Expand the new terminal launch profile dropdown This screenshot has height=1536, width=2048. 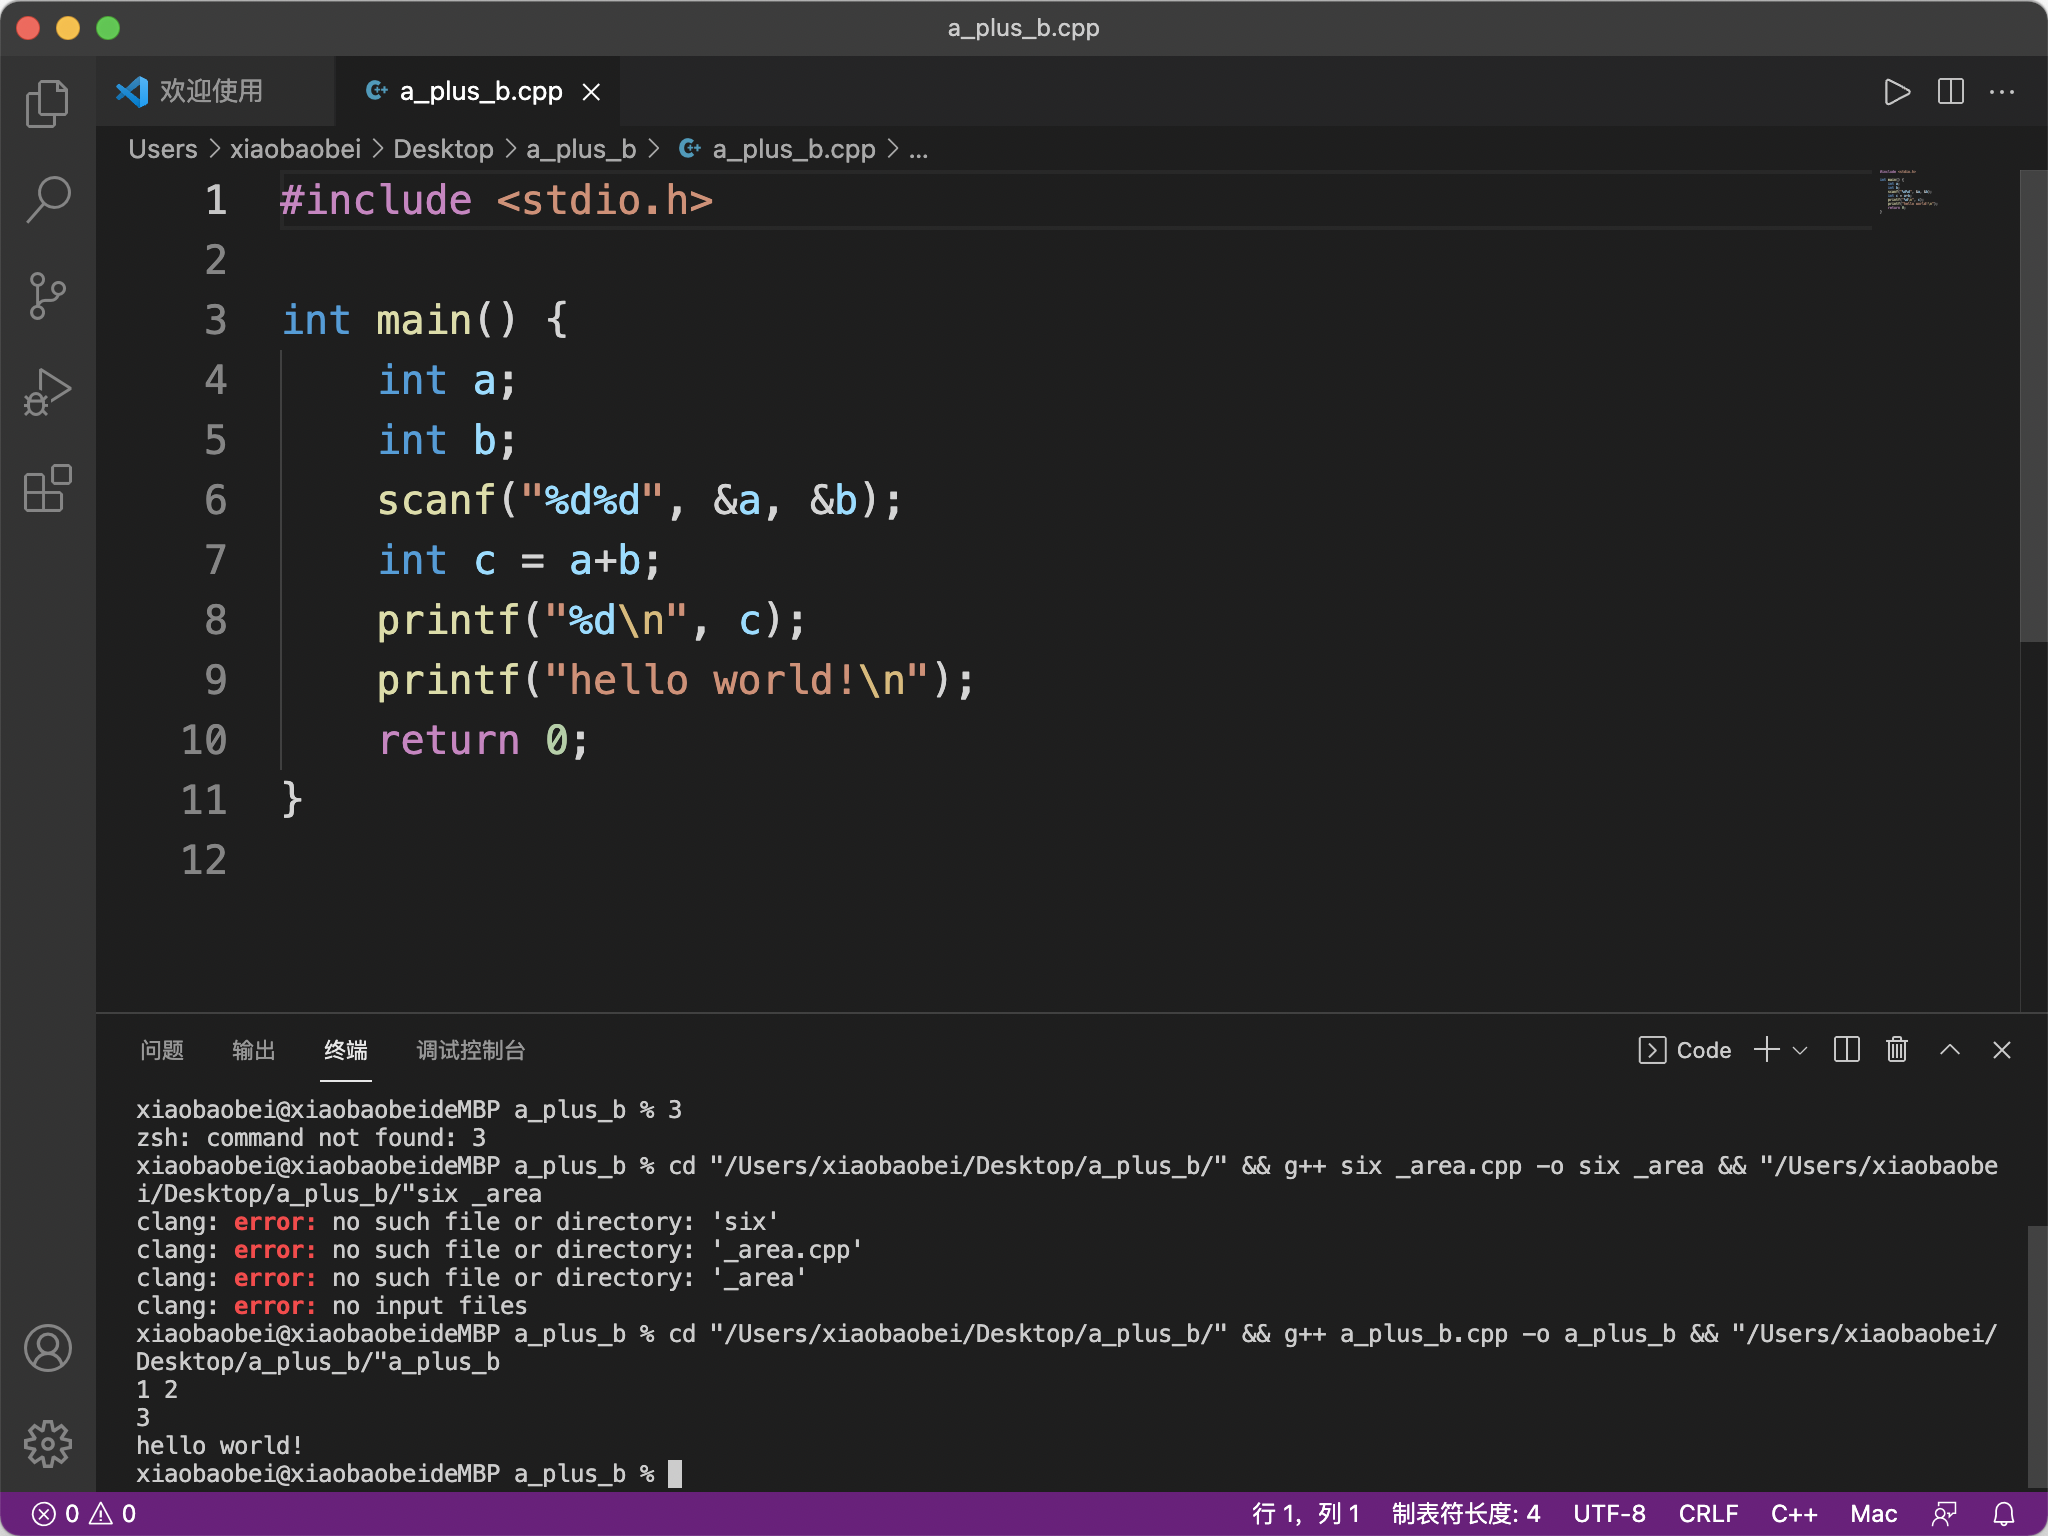tap(1801, 1050)
